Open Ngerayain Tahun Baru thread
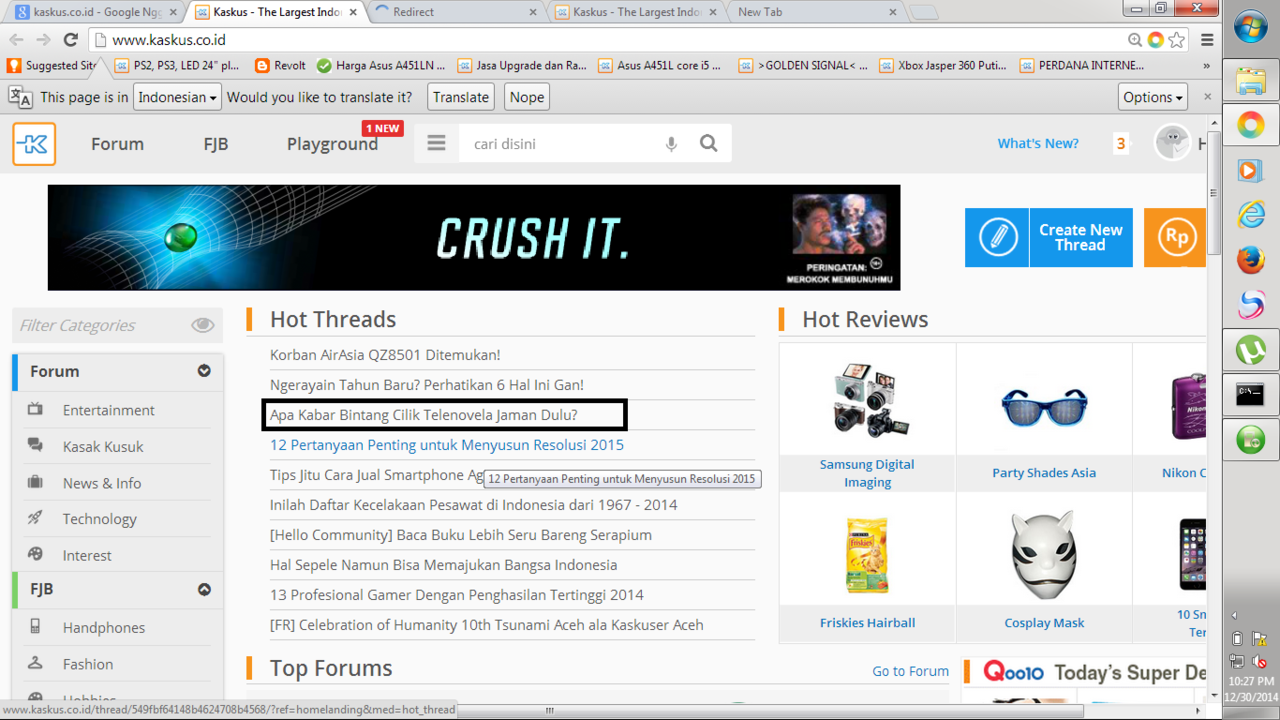Image resolution: width=1280 pixels, height=720 pixels. [427, 385]
